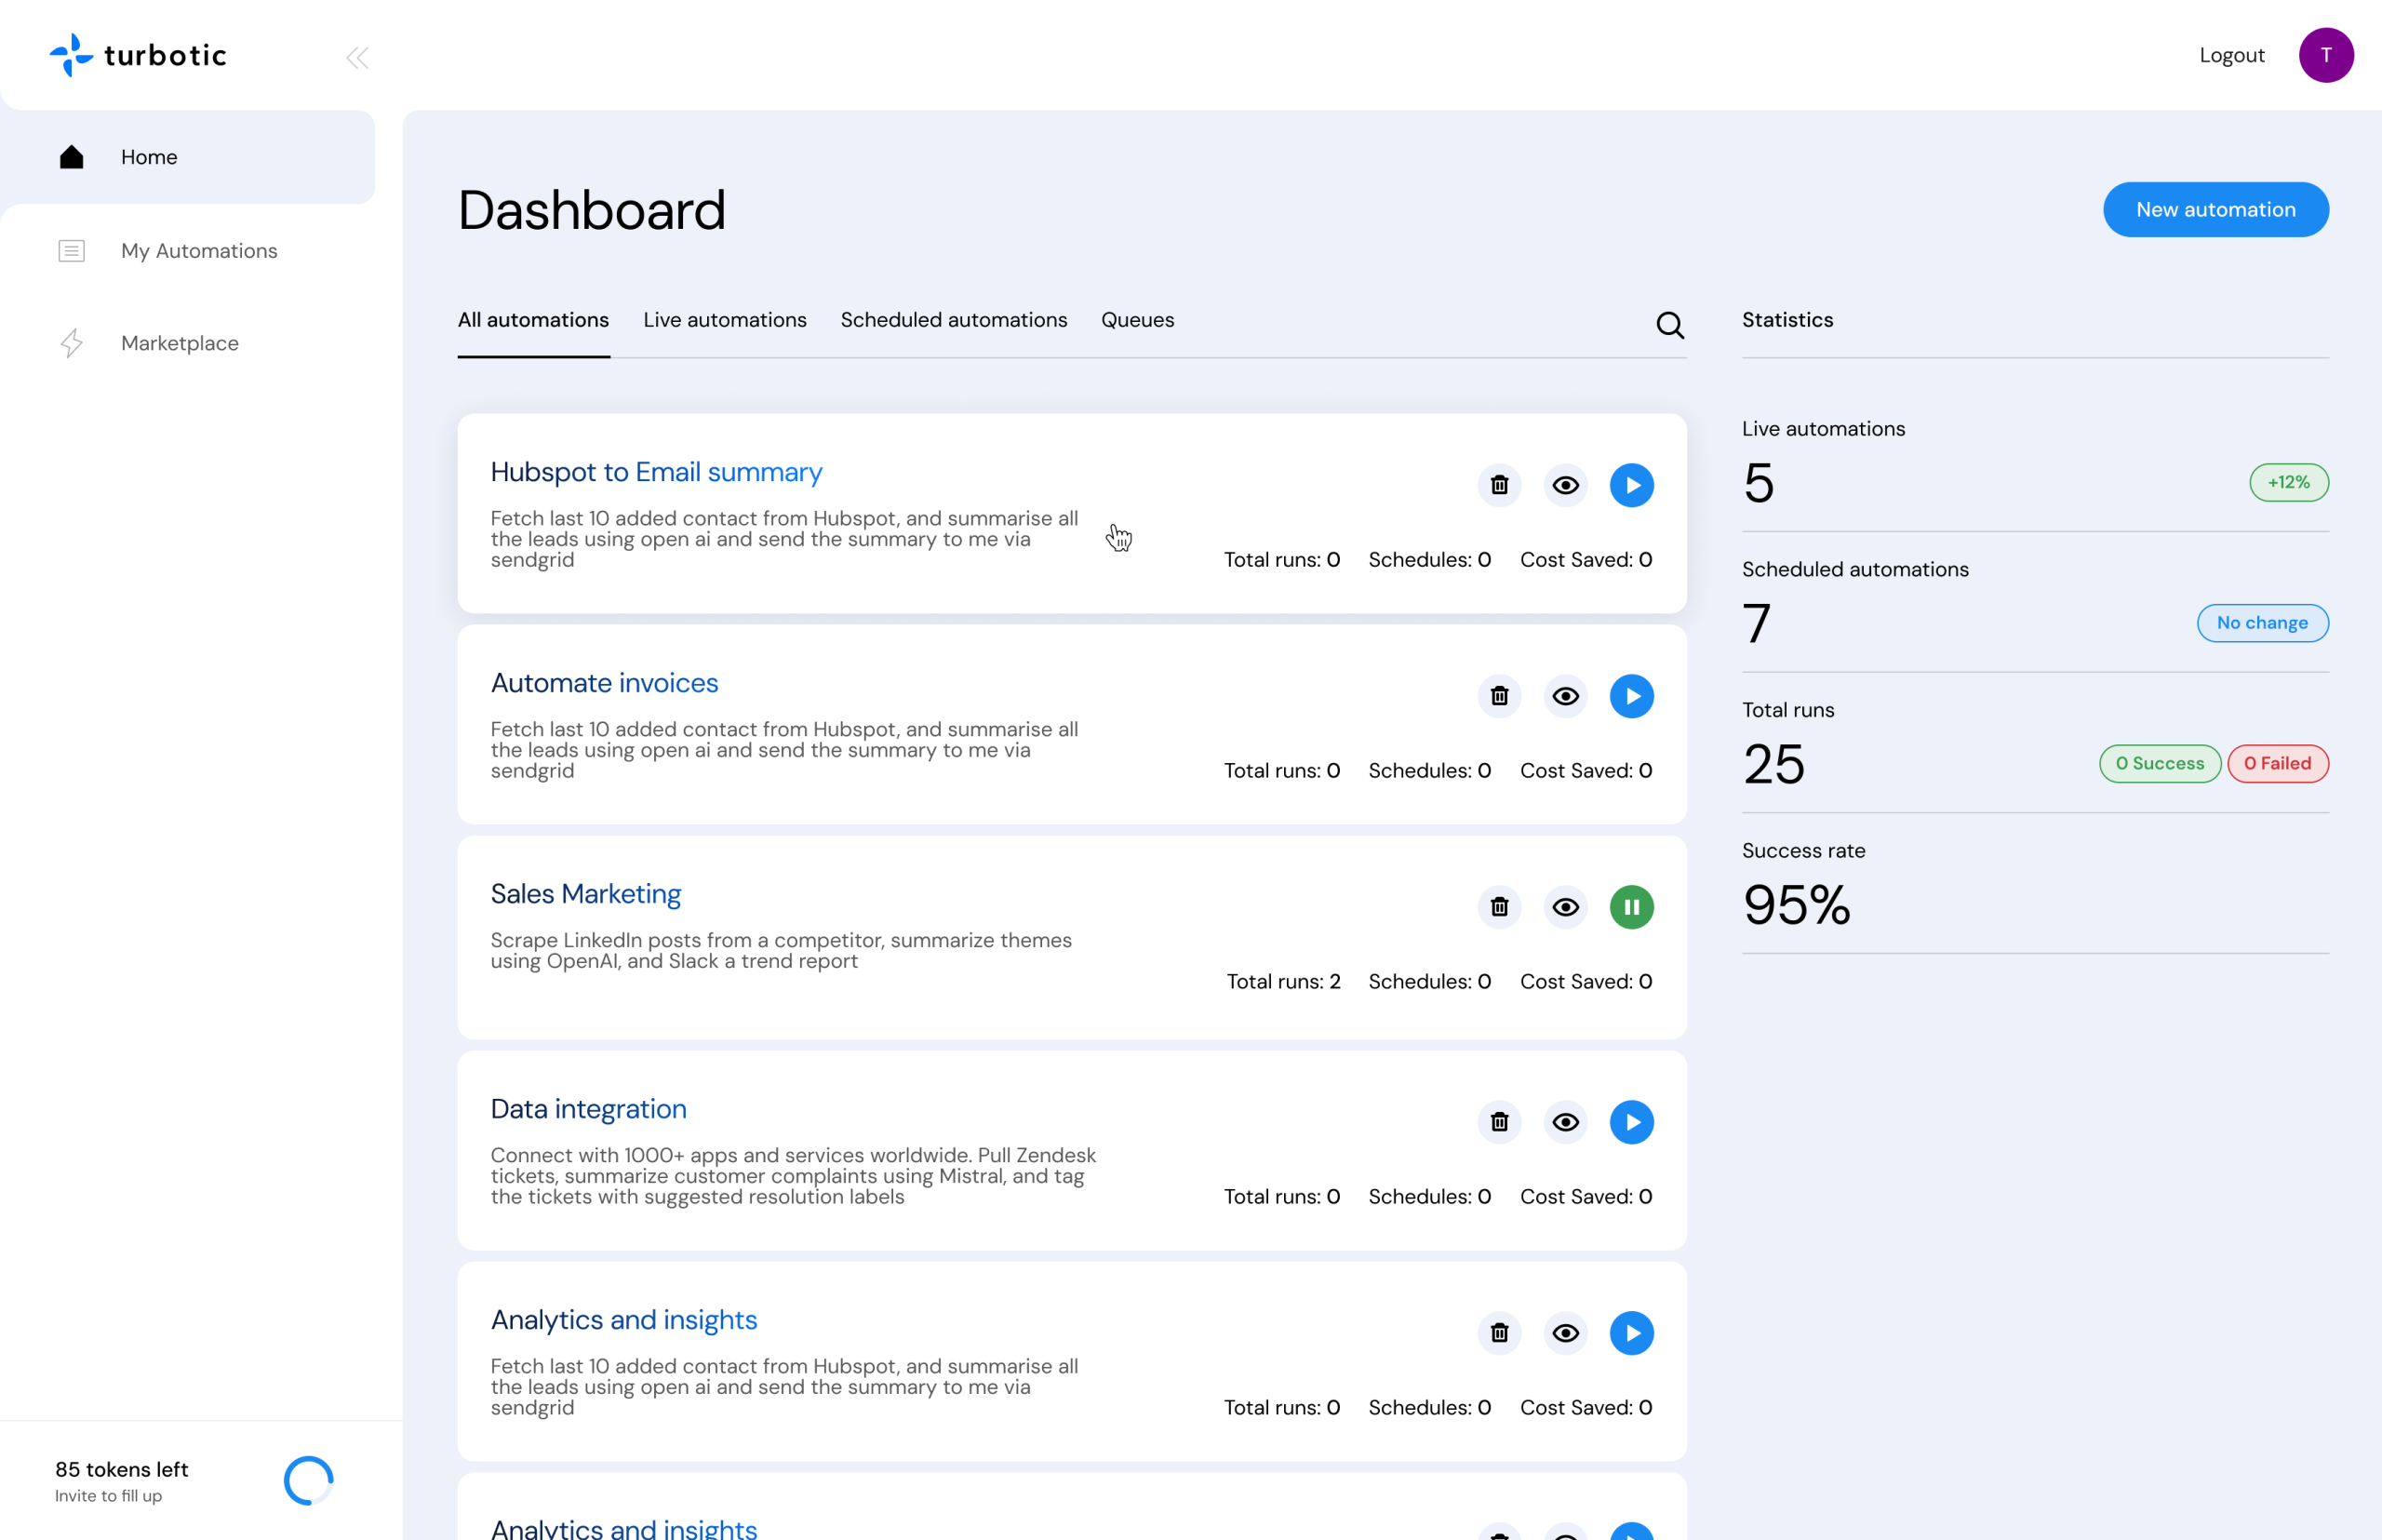Select All automations tab
Screen dimensions: 2382x1540
533,320
